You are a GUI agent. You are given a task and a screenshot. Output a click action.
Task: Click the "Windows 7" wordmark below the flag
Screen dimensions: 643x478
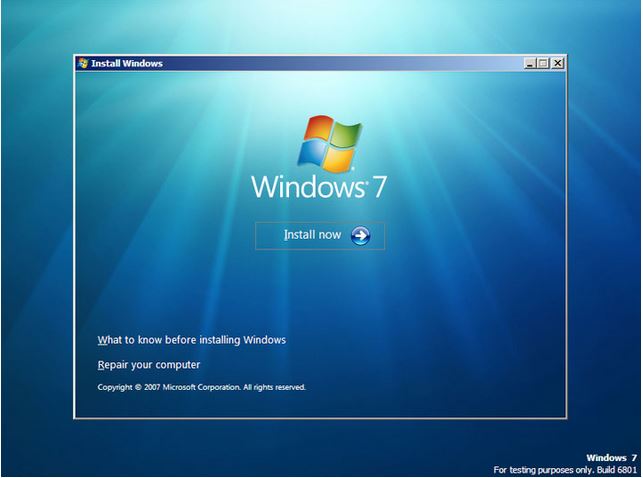click(x=318, y=188)
